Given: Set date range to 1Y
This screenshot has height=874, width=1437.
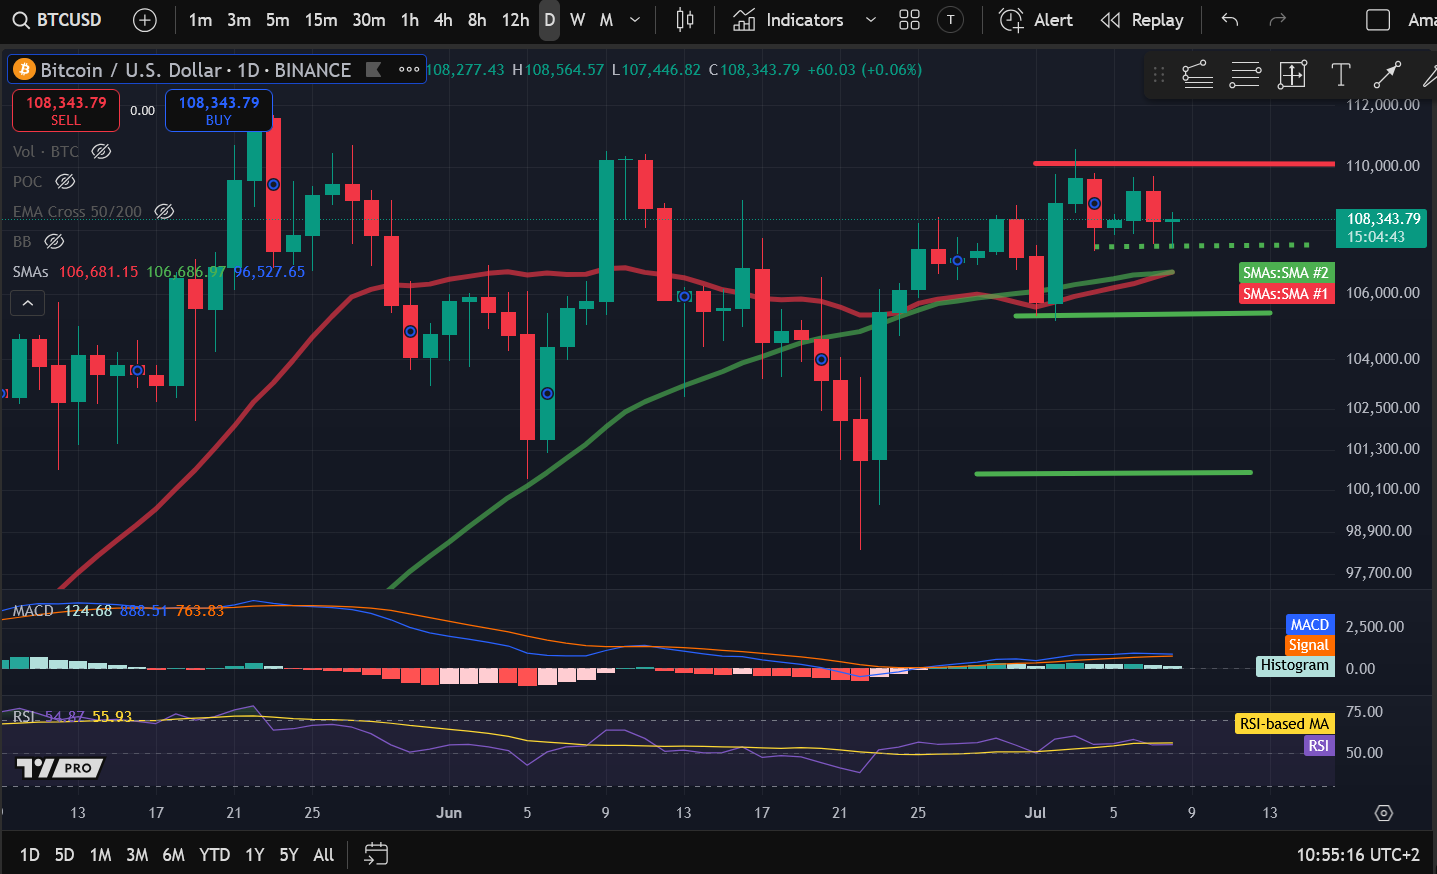Looking at the screenshot, I should [255, 854].
